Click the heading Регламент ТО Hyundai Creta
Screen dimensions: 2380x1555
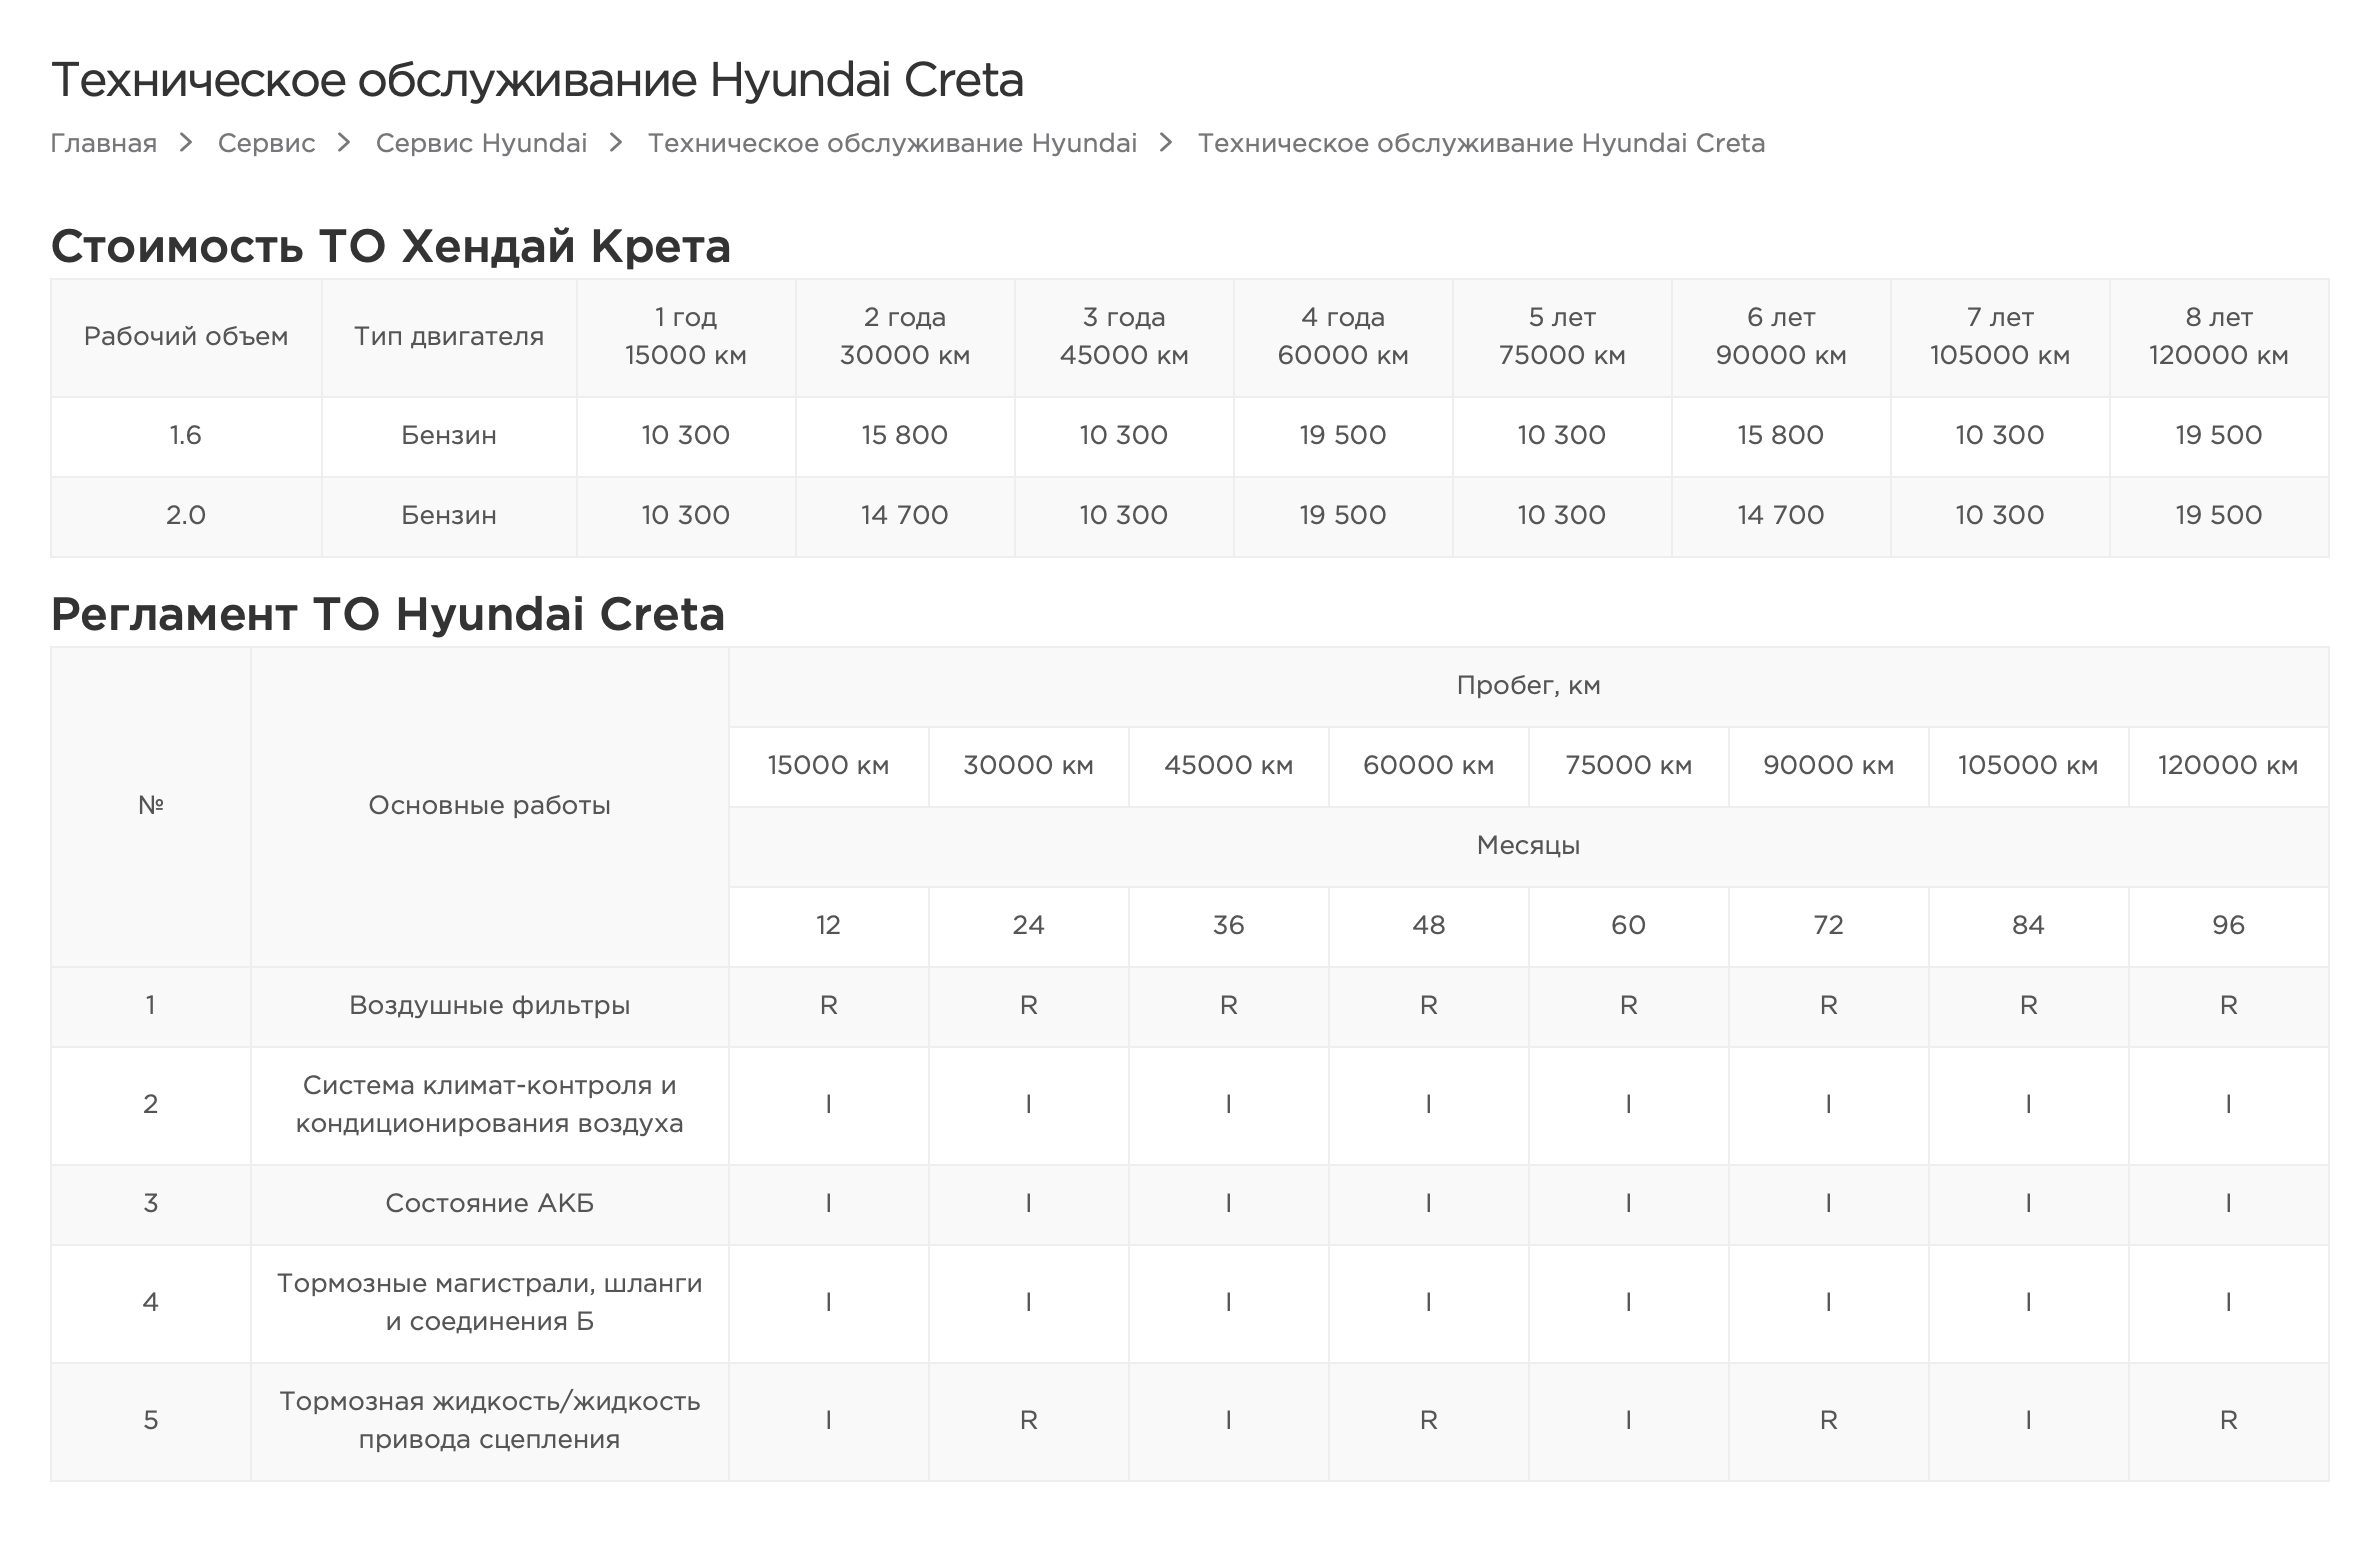point(388,614)
